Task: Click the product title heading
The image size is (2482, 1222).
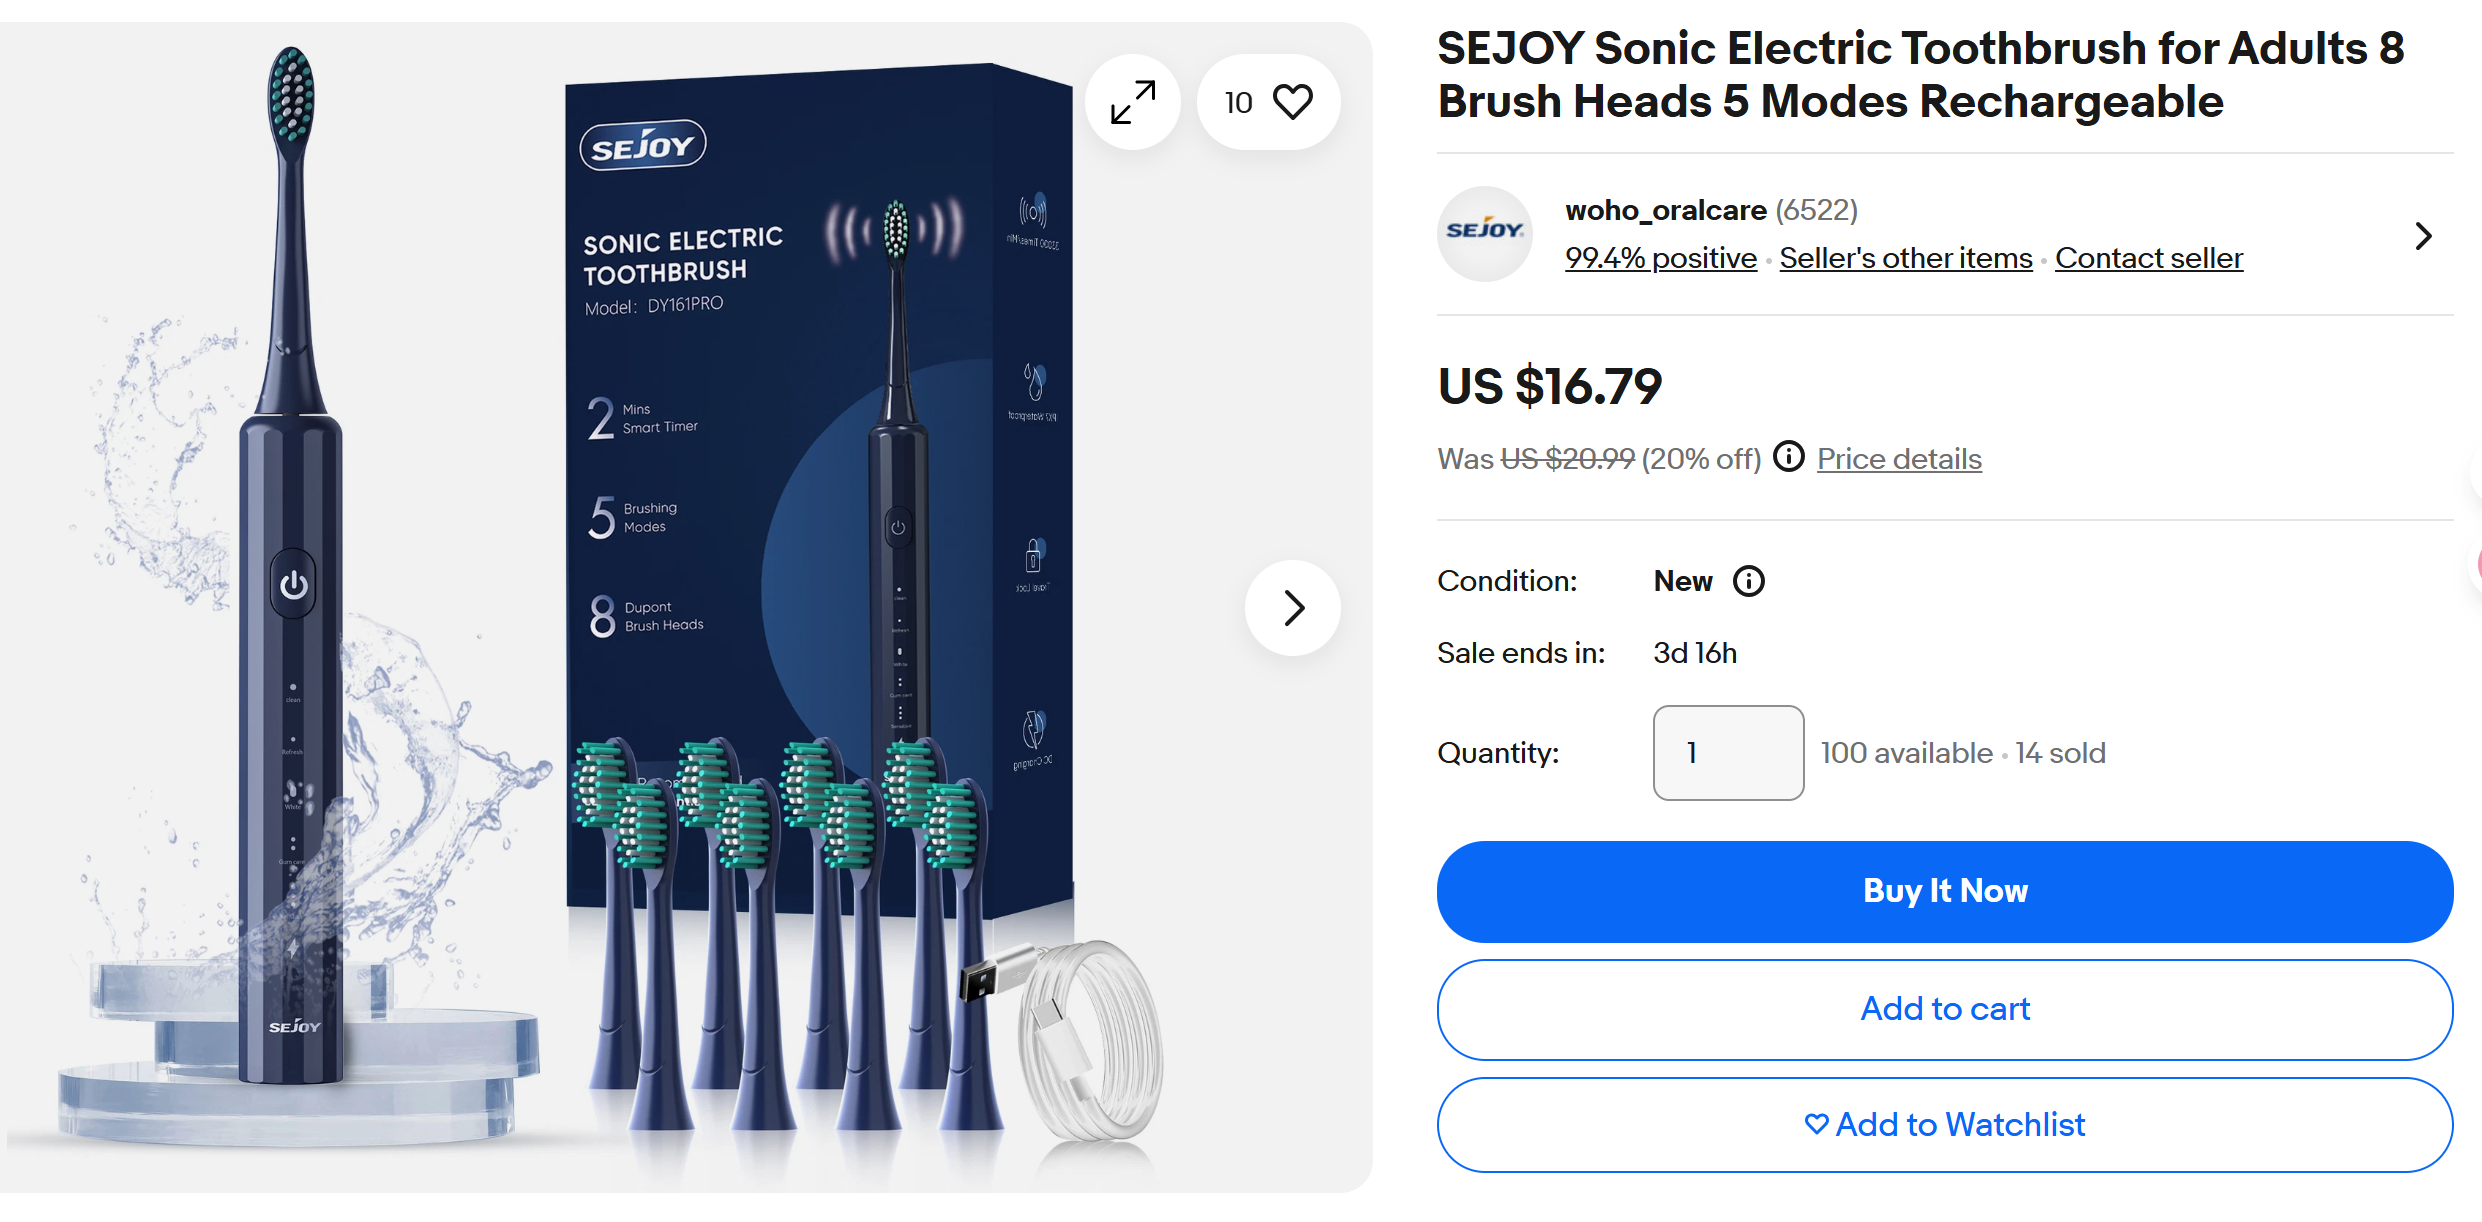Action: 1921,75
